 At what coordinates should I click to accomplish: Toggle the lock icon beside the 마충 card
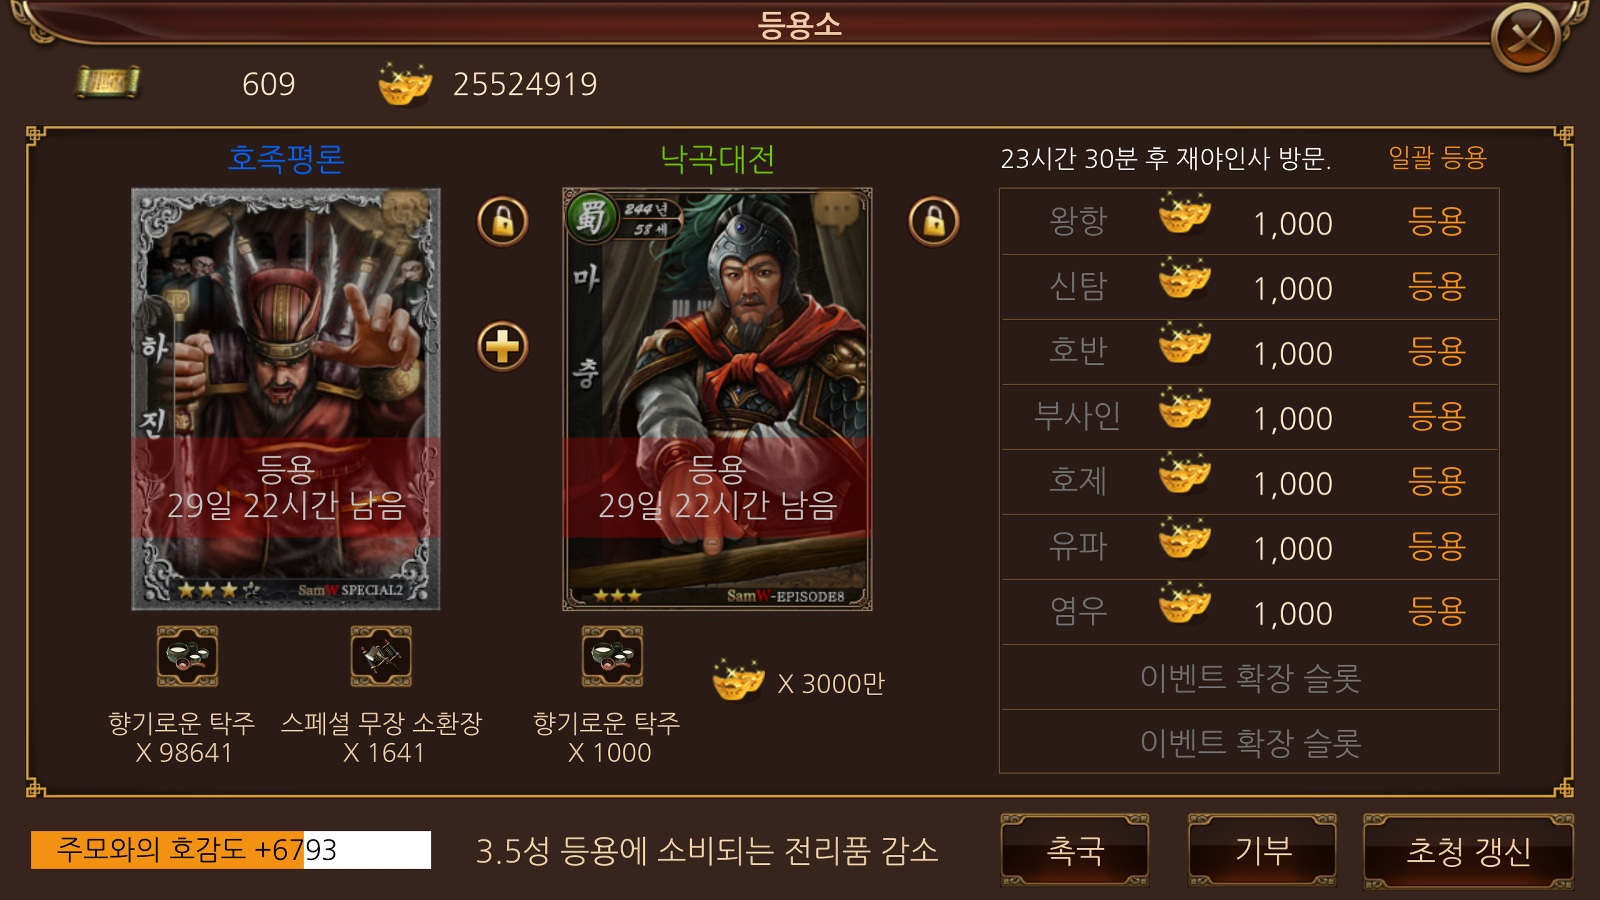934,221
